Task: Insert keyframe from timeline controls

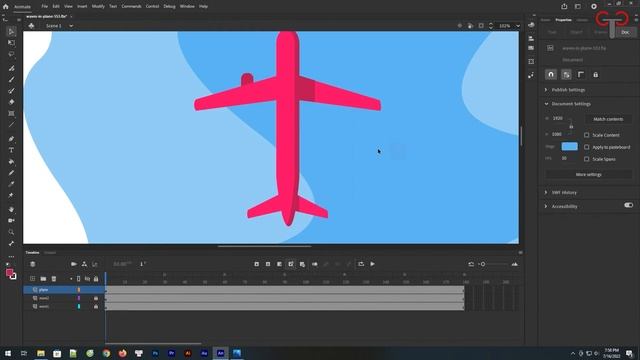Action: tap(257, 264)
